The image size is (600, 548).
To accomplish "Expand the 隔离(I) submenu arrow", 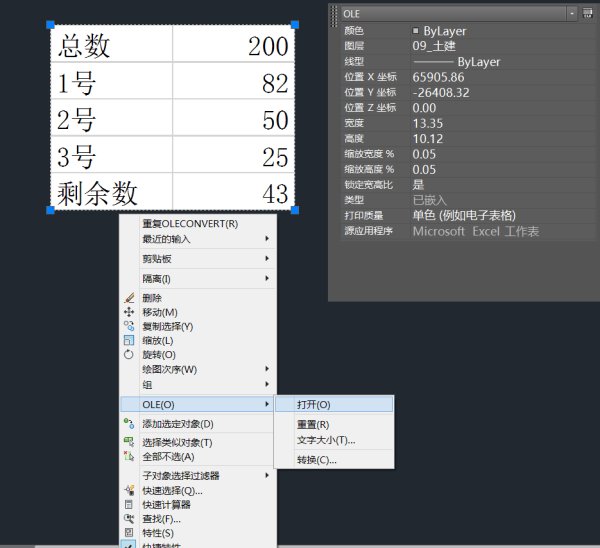I will pyautogui.click(x=267, y=279).
